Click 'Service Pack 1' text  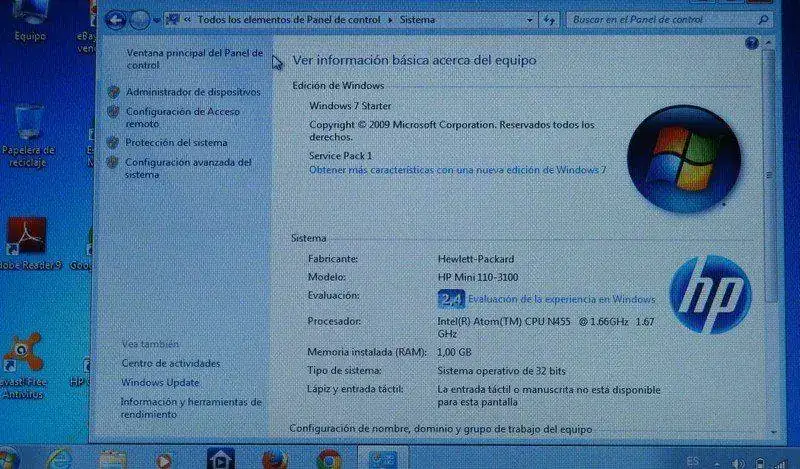point(340,156)
